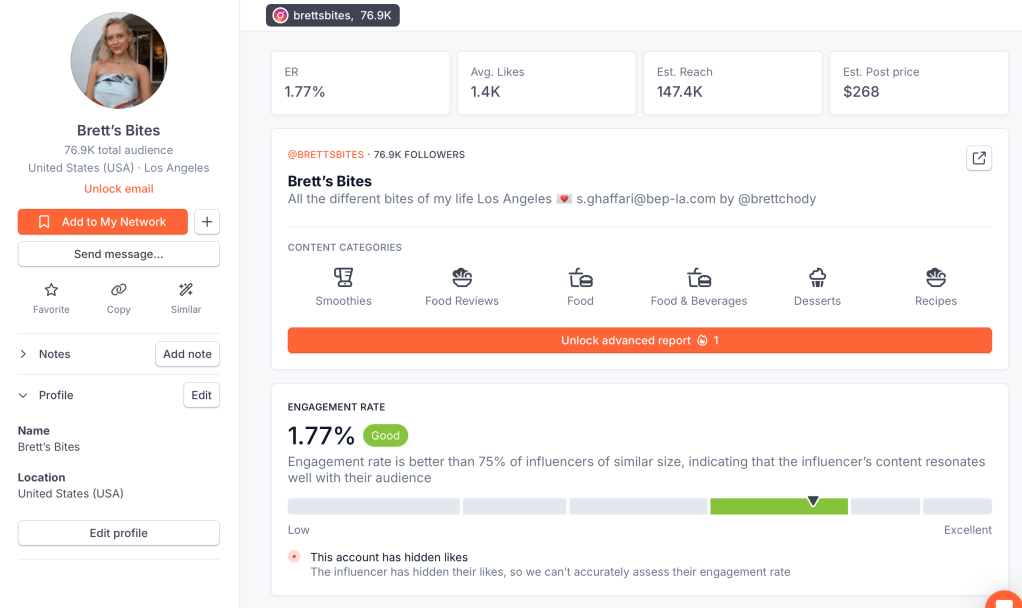The width and height of the screenshot is (1022, 608).
Task: Click the Add note button
Action: tap(187, 354)
